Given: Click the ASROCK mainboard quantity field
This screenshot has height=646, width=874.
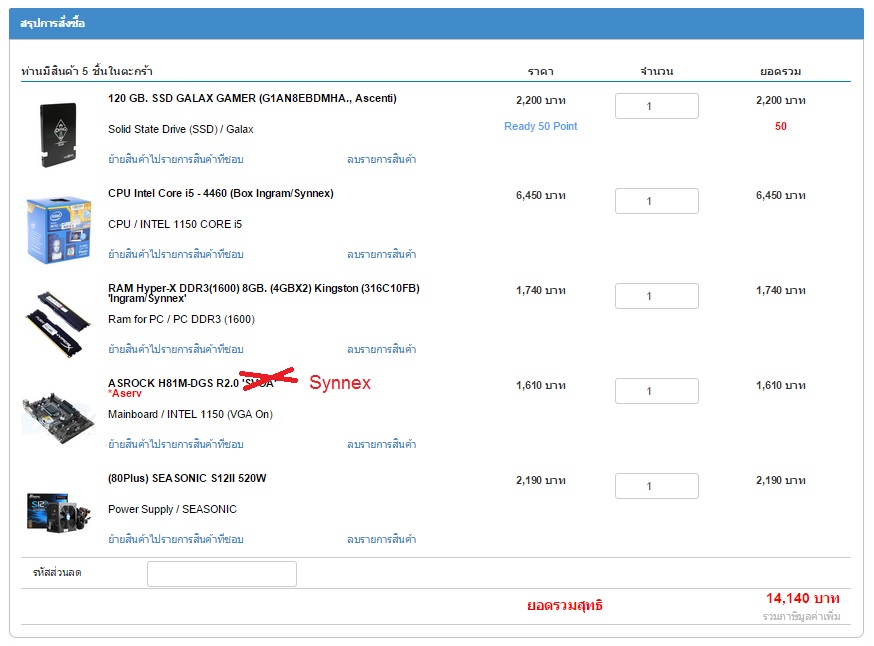Looking at the screenshot, I should click(657, 391).
